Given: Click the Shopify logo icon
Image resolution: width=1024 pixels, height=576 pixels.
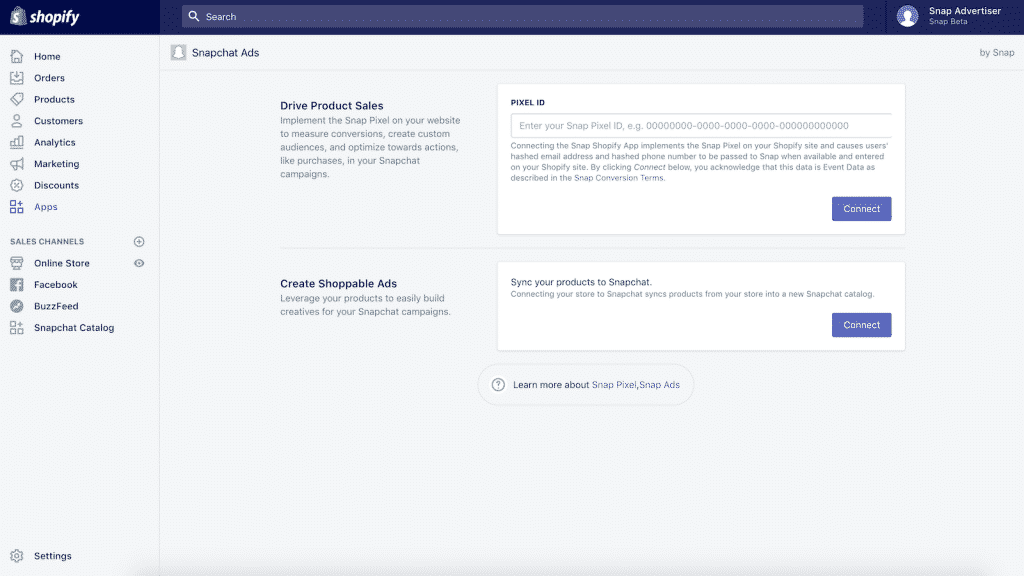Looking at the screenshot, I should pyautogui.click(x=17, y=17).
